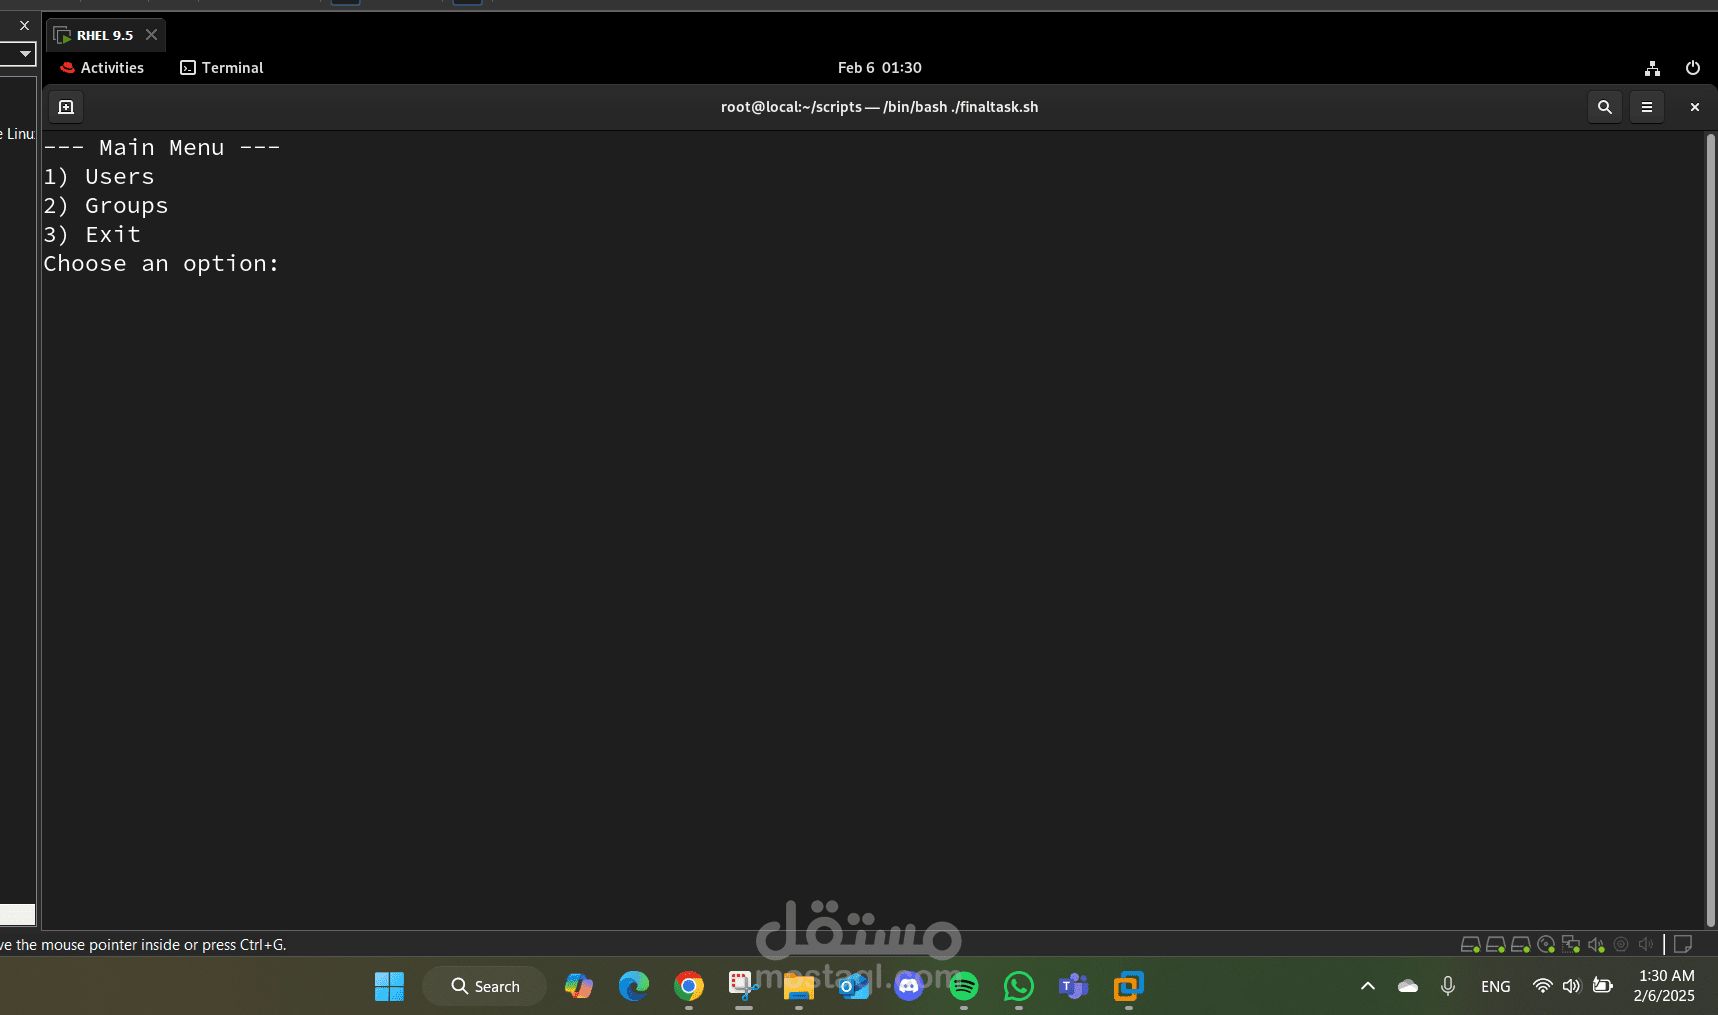The width and height of the screenshot is (1718, 1015).
Task: Click the VMware CD/DVD drive status icon
Action: pos(1546,944)
